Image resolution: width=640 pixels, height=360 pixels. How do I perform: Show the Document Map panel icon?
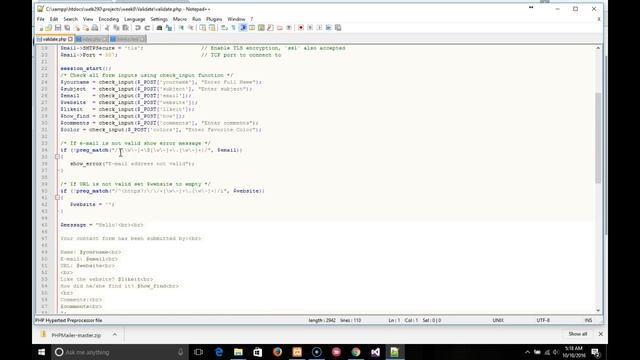pyautogui.click(x=261, y=28)
